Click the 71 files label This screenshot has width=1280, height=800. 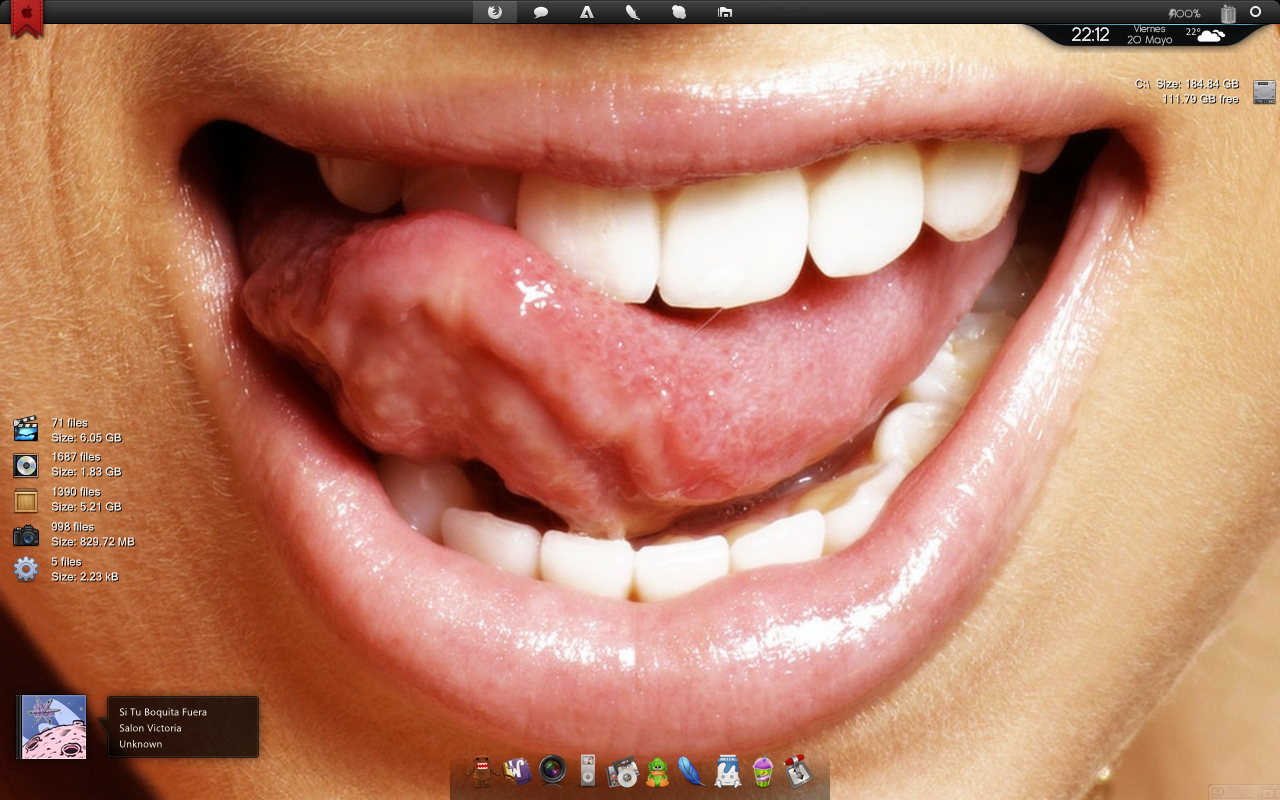70,423
